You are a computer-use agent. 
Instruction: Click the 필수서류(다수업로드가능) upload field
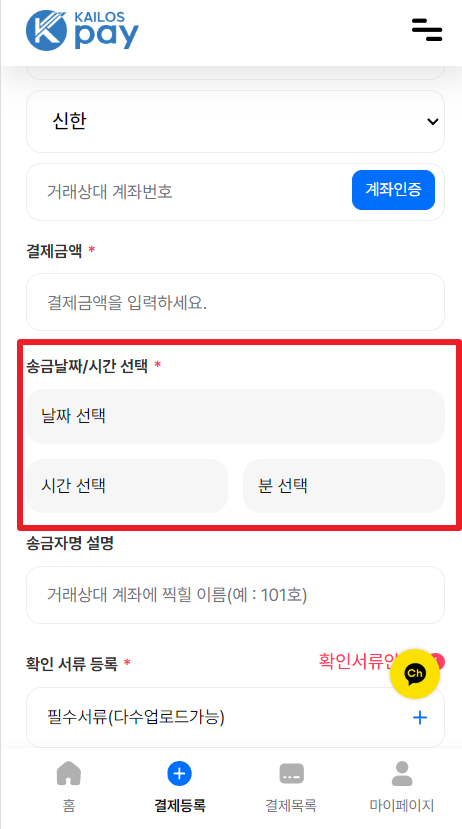coord(235,717)
